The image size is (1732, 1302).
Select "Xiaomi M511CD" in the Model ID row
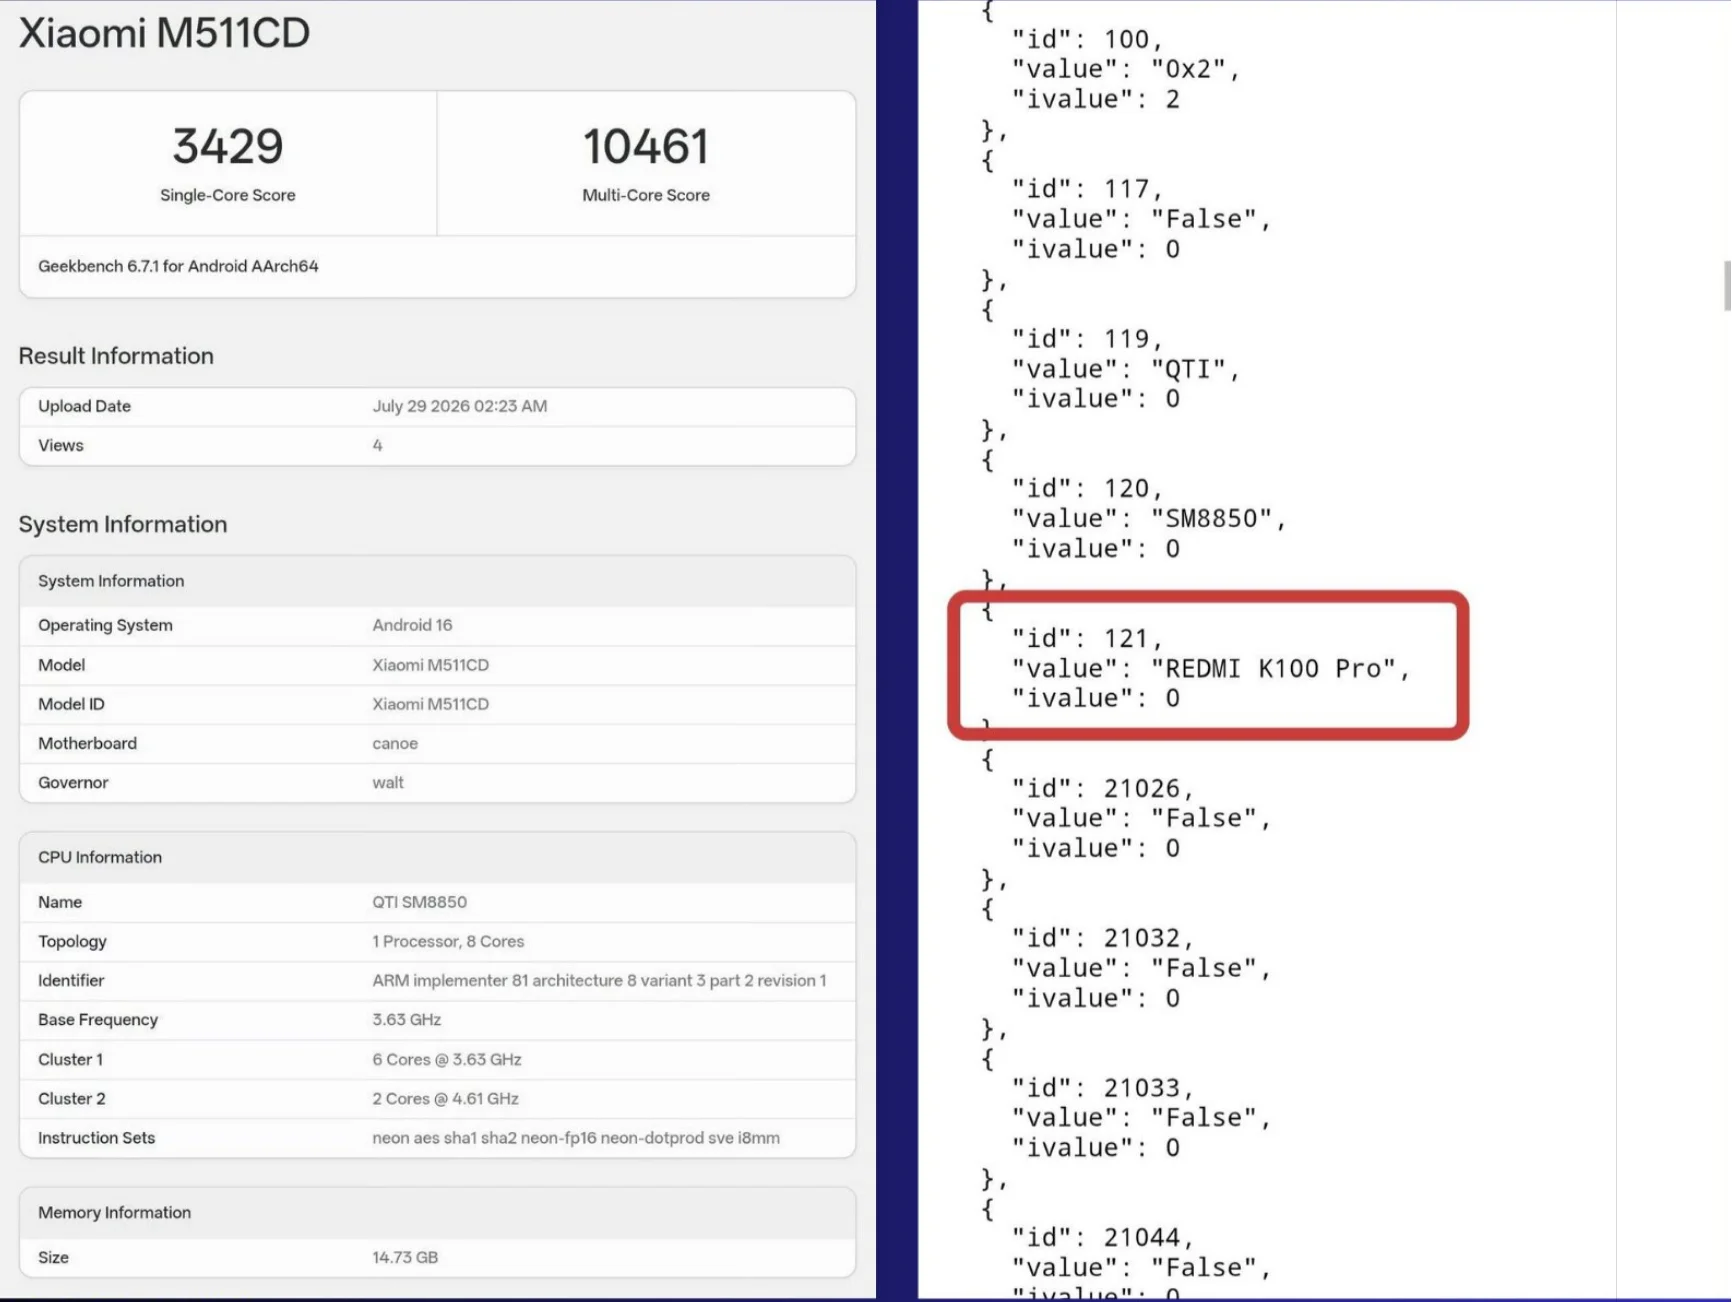431,704
